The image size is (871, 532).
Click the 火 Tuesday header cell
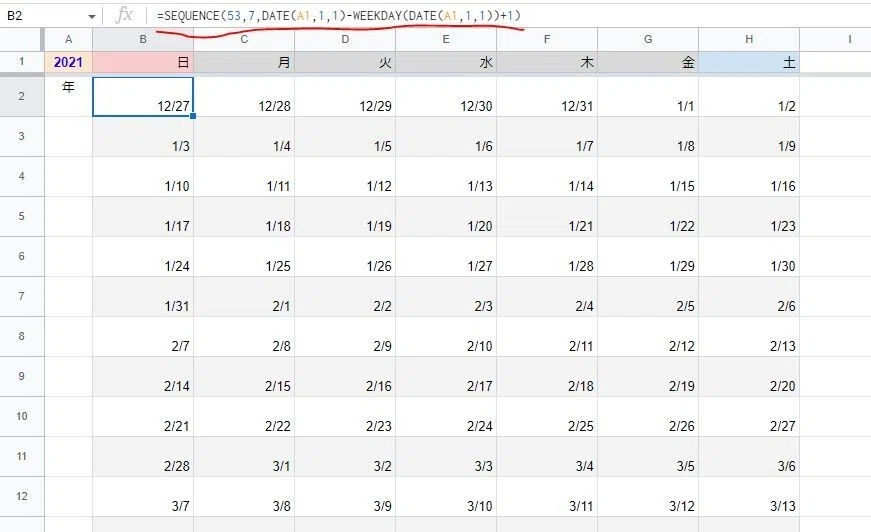(345, 62)
